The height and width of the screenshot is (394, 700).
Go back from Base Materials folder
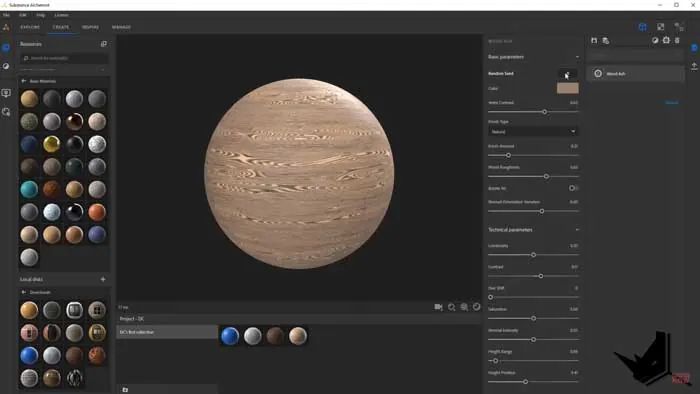[x=24, y=81]
